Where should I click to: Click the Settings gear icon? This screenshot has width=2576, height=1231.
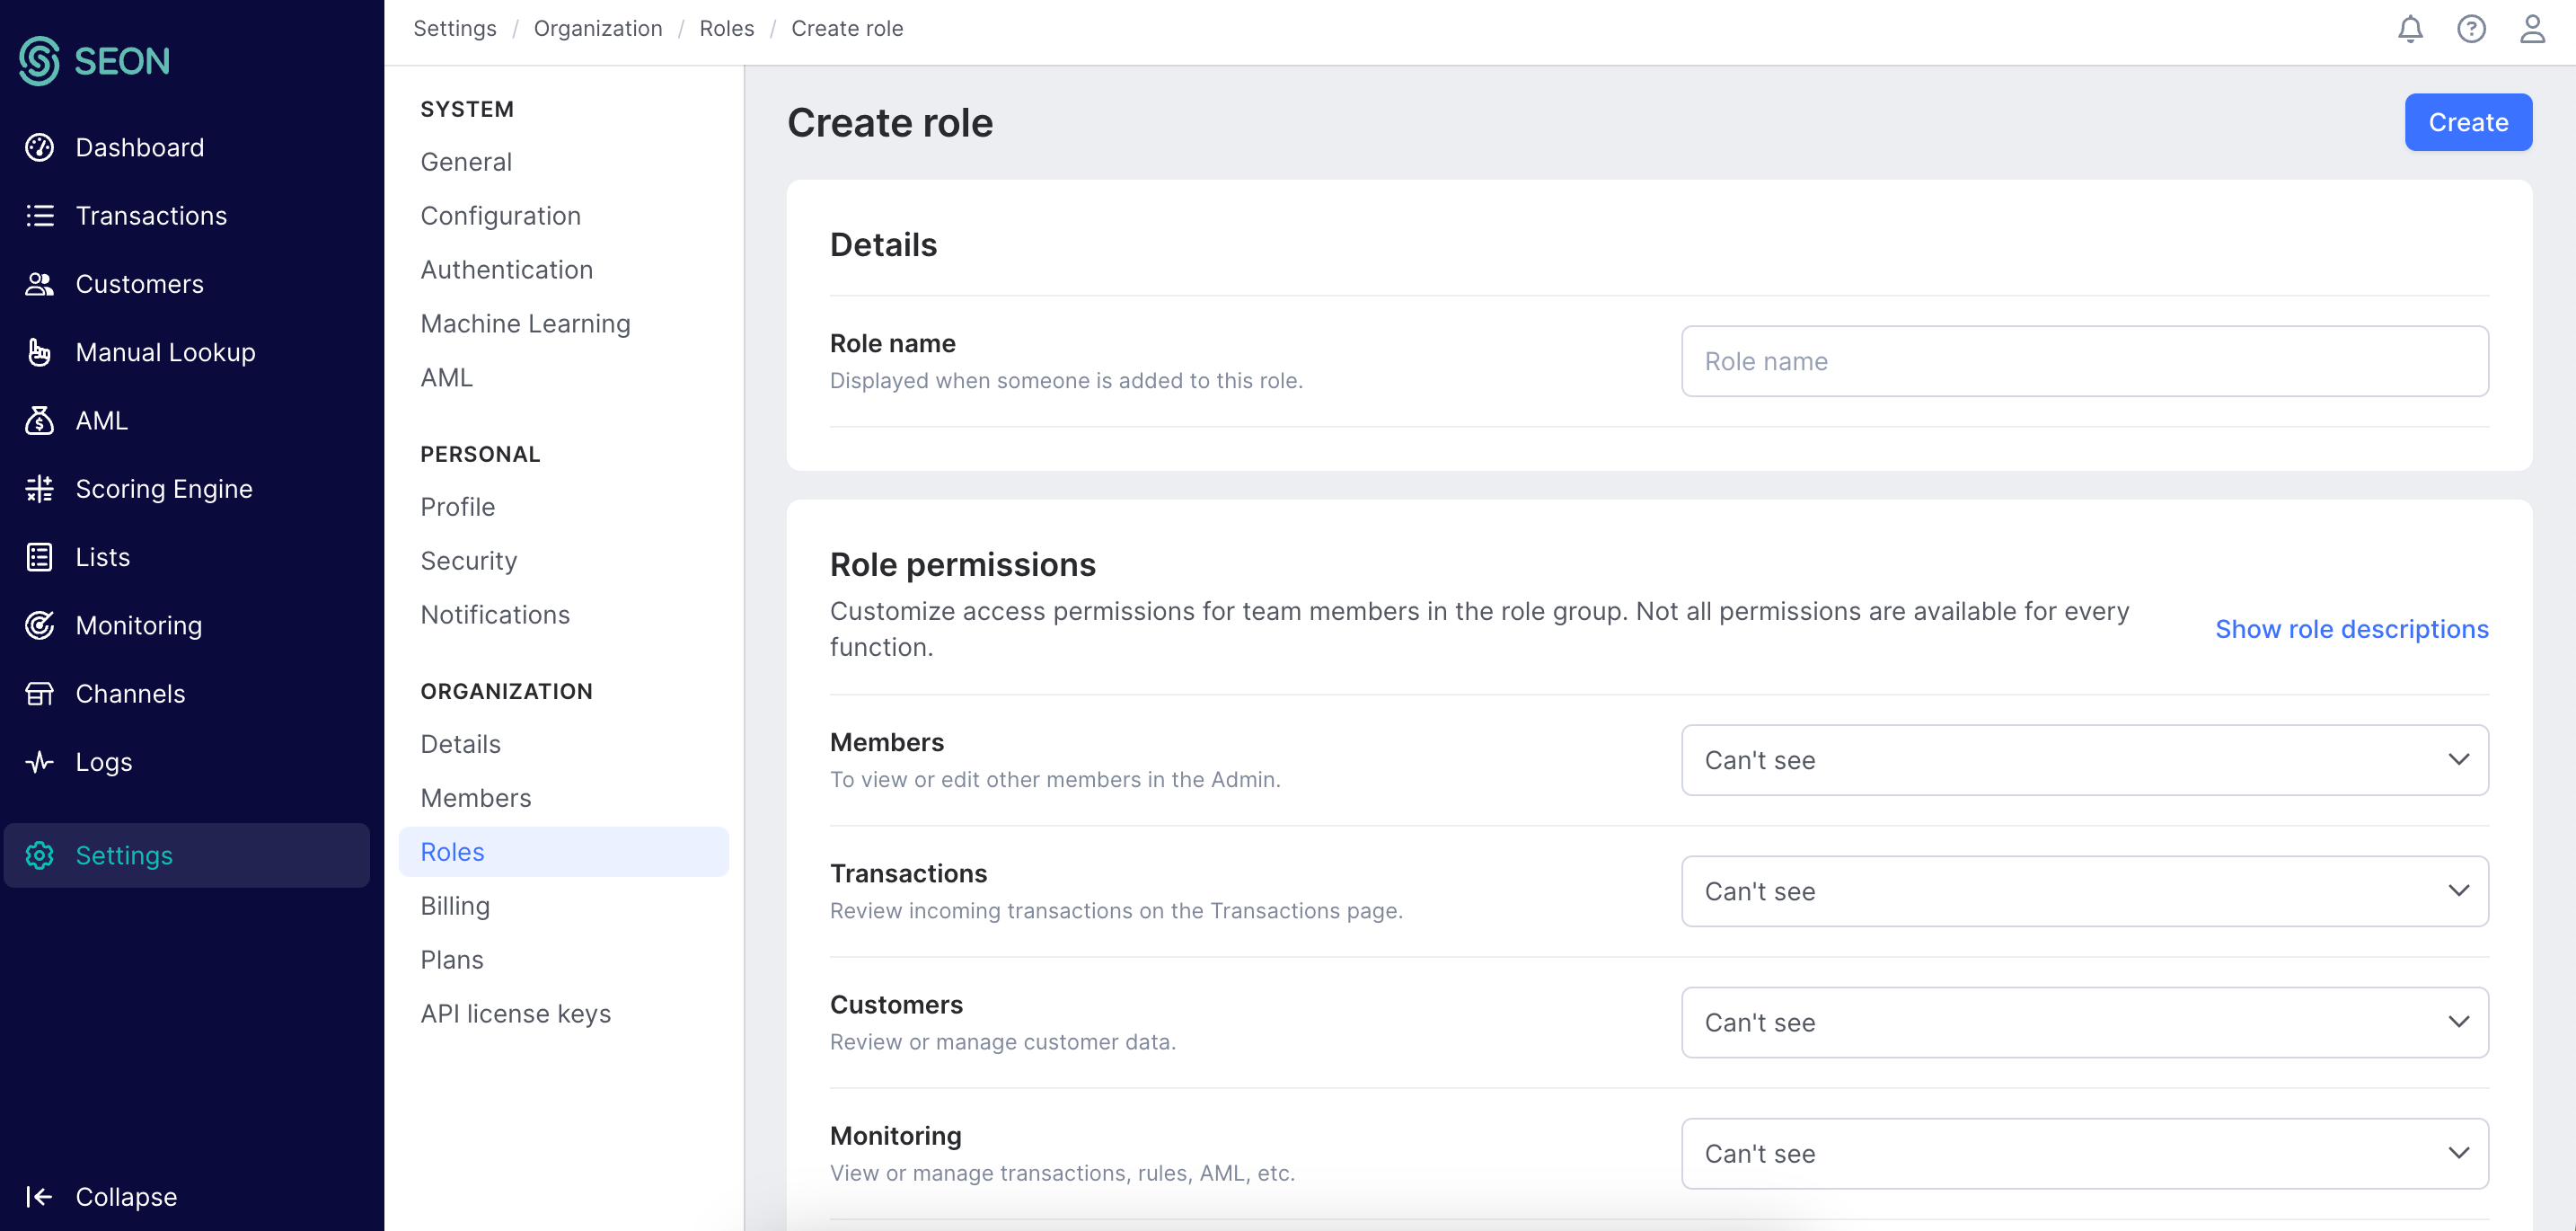tap(40, 856)
